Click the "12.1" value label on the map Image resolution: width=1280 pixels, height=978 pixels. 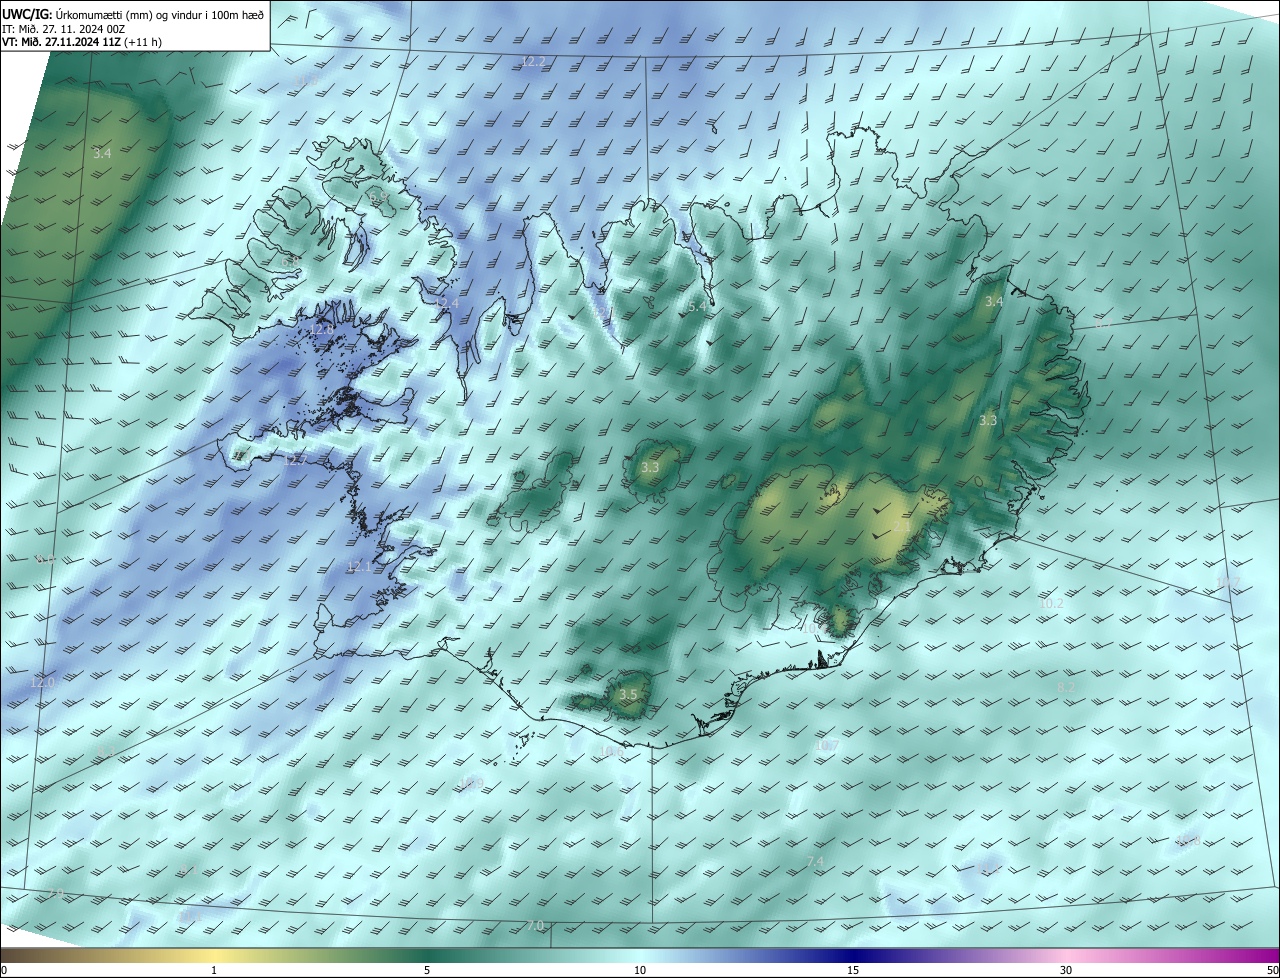tap(358, 566)
